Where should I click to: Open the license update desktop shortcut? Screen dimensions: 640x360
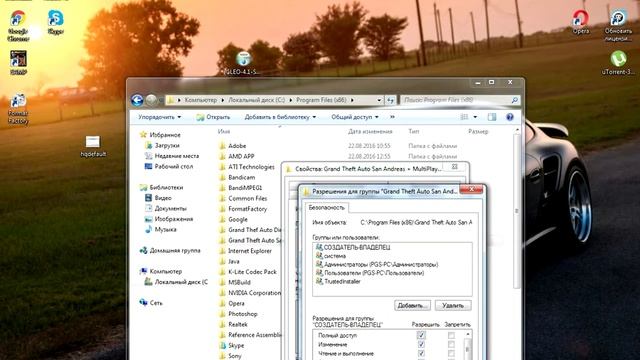pyautogui.click(x=618, y=26)
